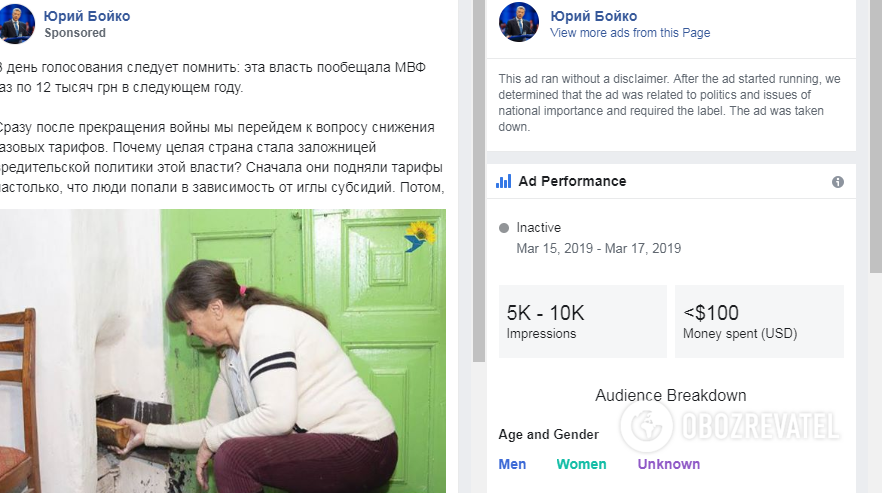Click the 5K - 10K Impressions box
The width and height of the screenshot is (882, 493).
582,321
